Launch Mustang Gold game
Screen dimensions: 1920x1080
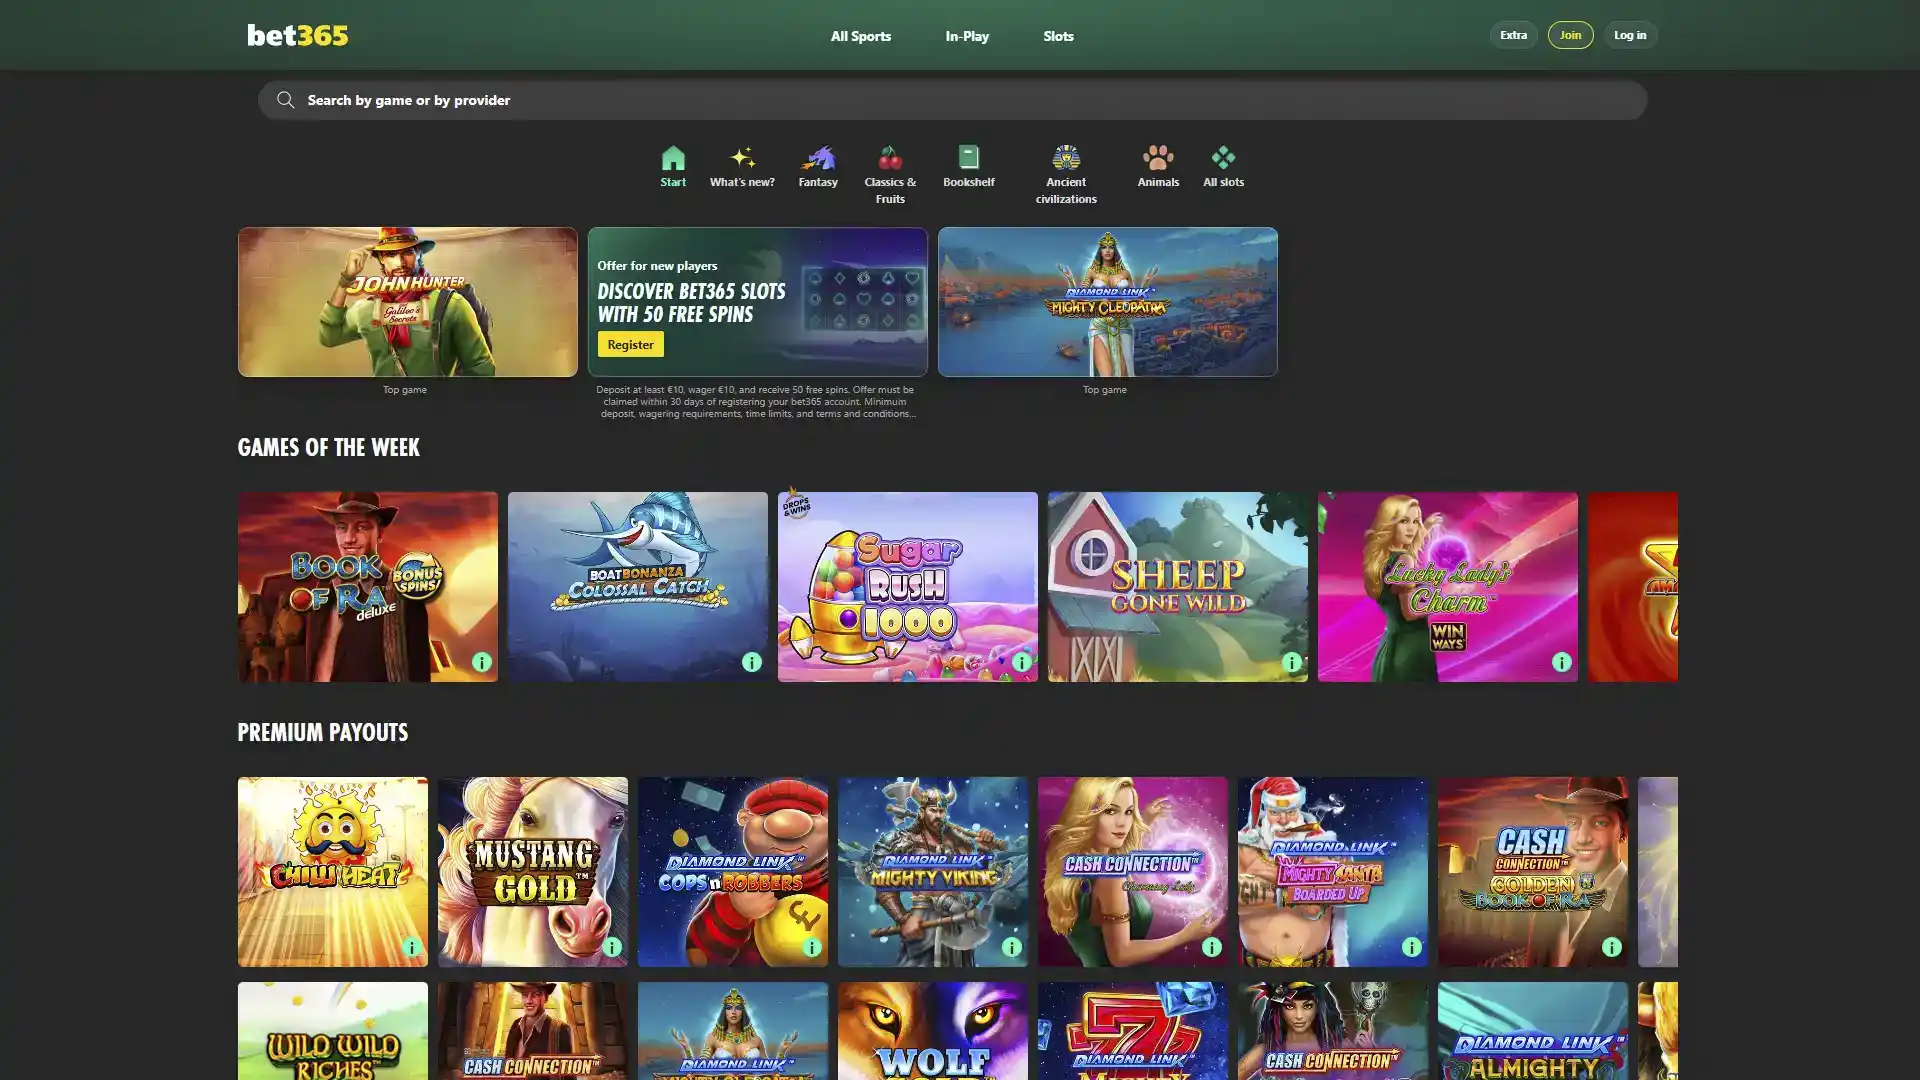point(533,872)
